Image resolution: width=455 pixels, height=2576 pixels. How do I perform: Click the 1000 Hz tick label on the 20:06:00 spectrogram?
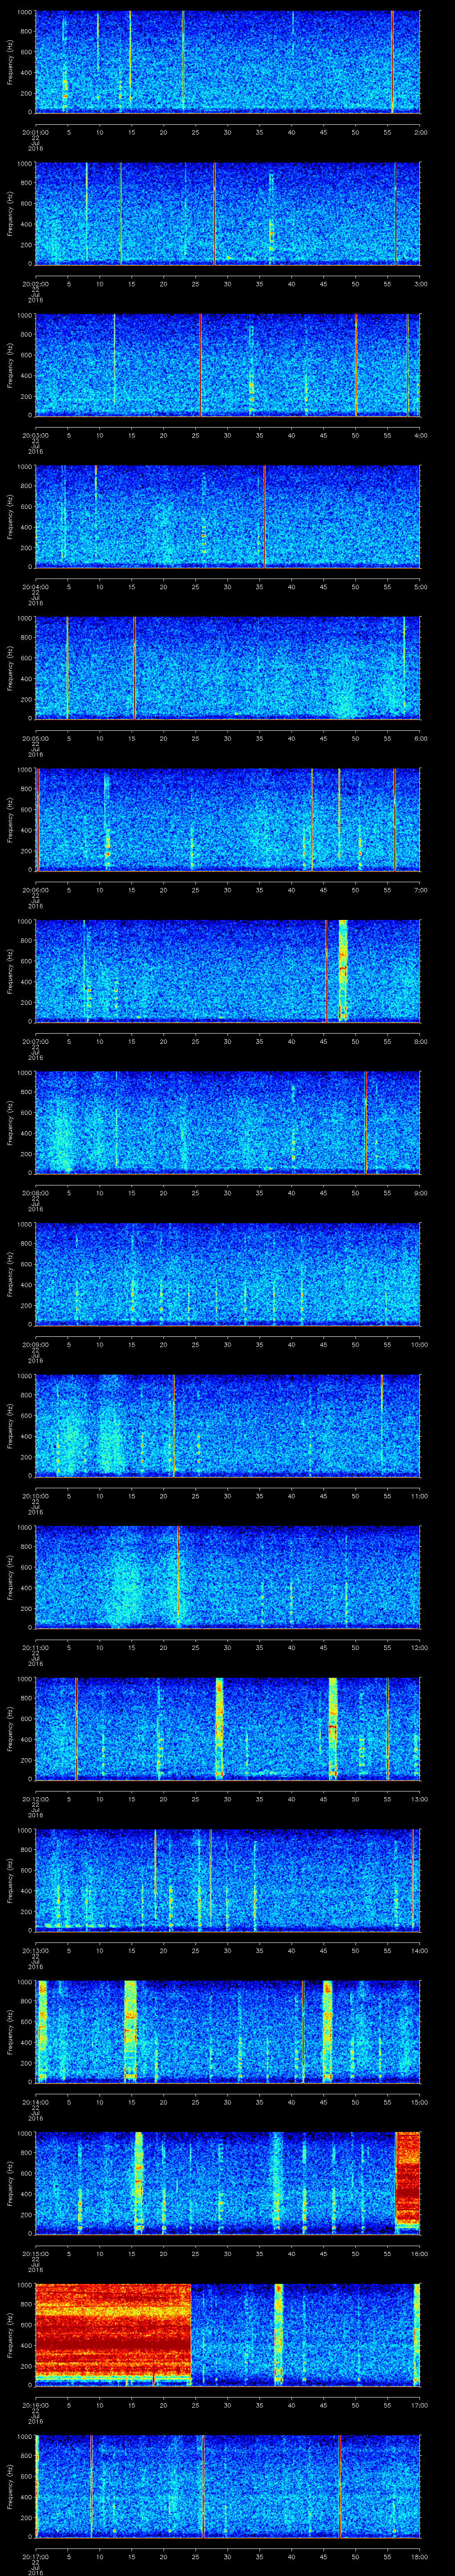[25, 770]
